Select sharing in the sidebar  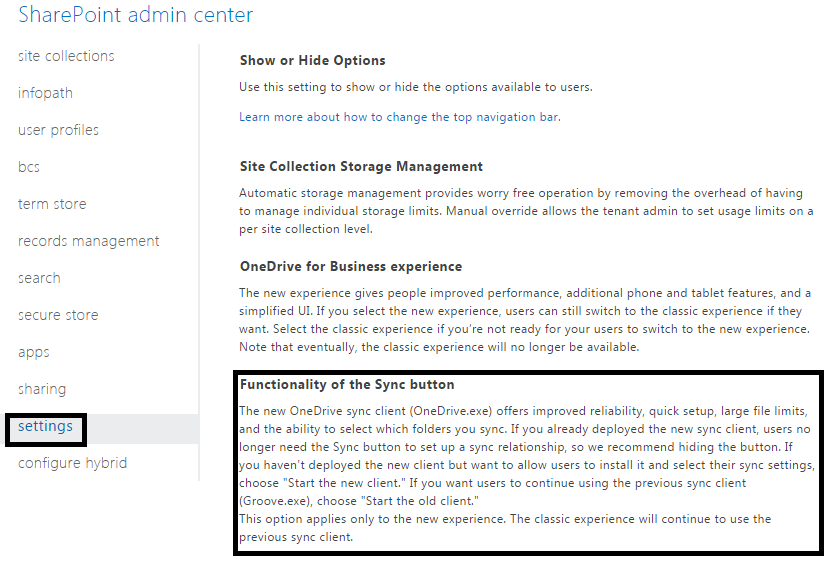[42, 389]
